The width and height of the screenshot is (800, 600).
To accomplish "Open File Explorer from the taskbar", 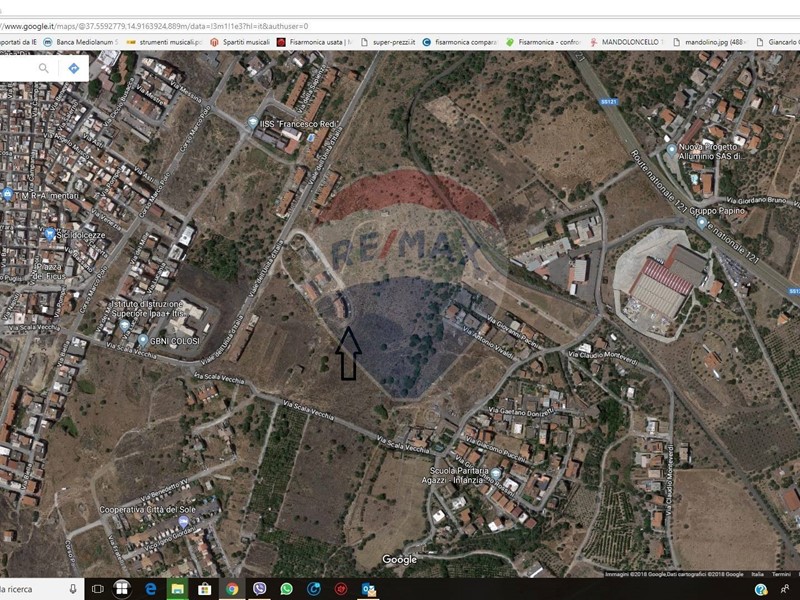I will (x=178, y=589).
